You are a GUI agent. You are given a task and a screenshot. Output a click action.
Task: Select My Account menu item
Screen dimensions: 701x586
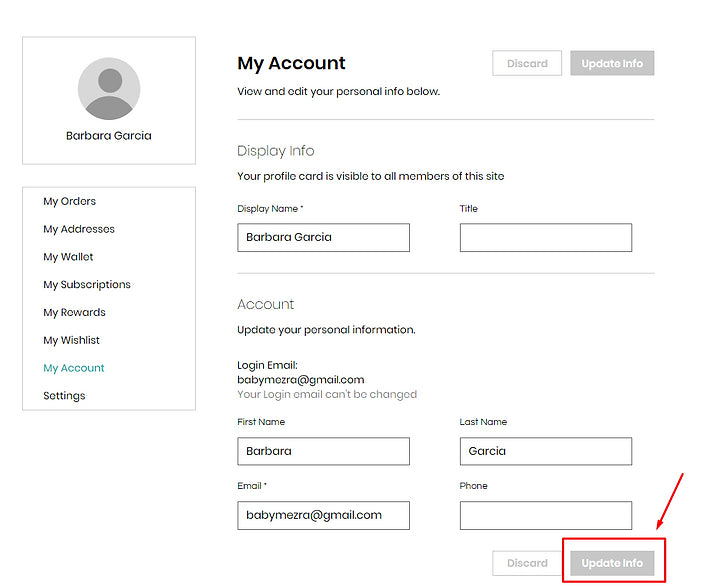point(73,368)
